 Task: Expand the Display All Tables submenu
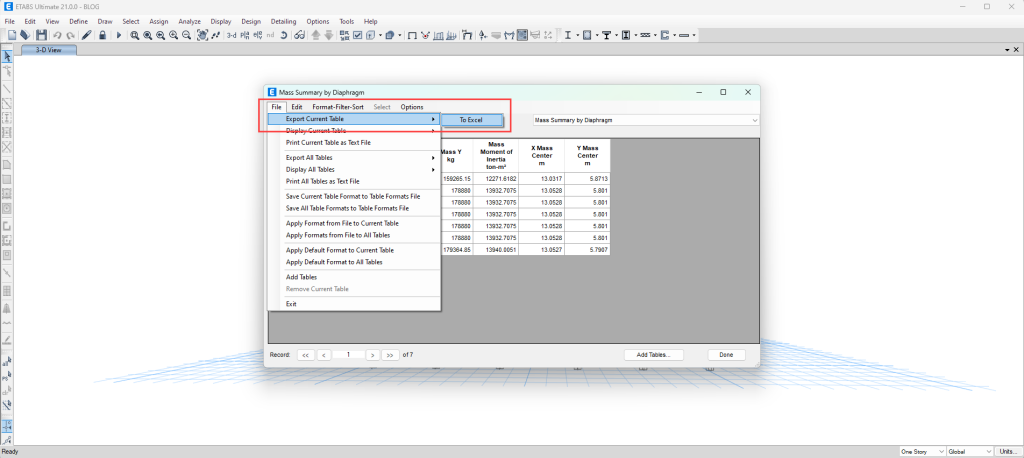tap(360, 169)
